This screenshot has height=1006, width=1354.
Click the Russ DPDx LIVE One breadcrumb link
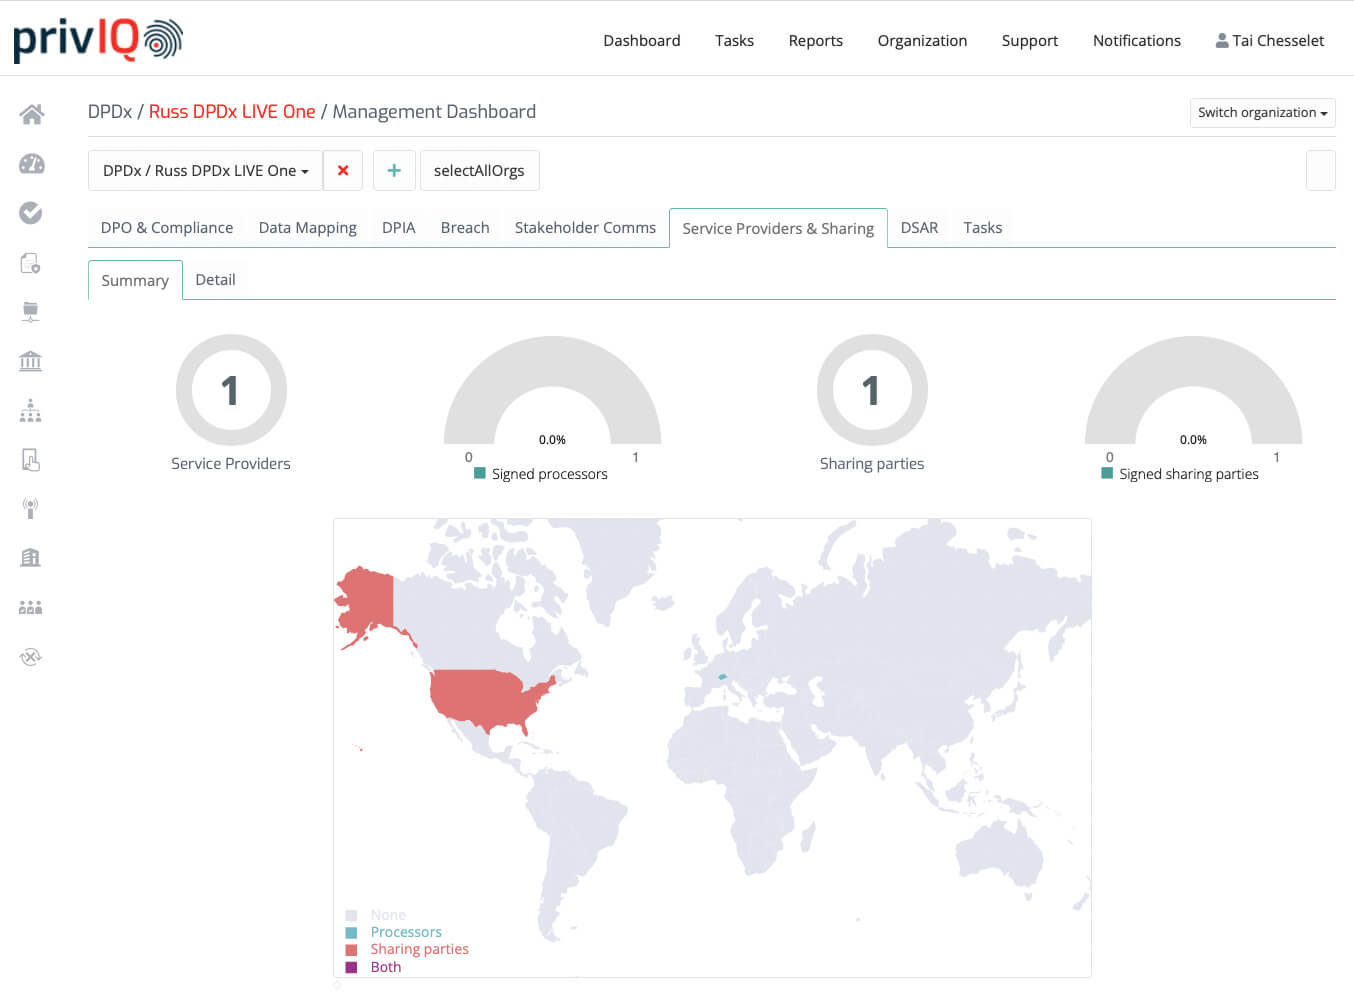(x=232, y=111)
